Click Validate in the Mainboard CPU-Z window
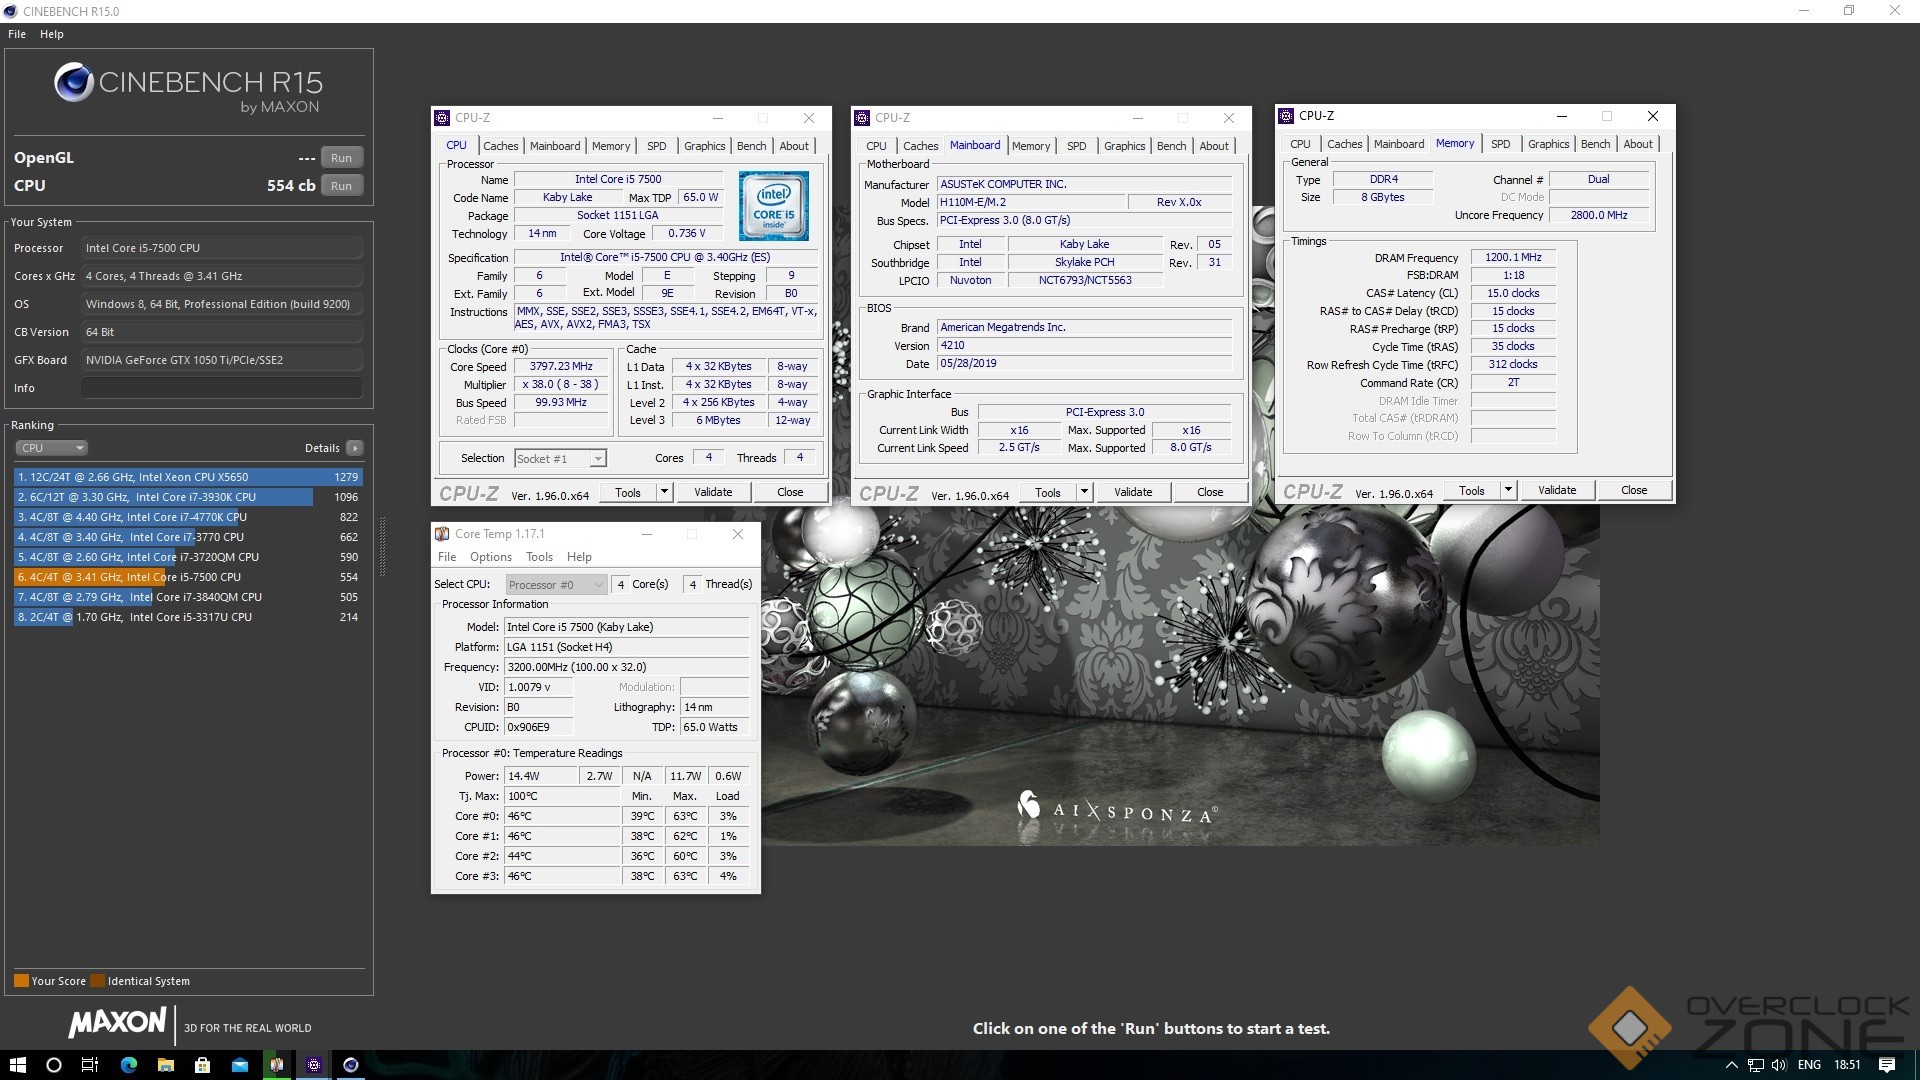Viewport: 1920px width, 1080px height. 1132,492
